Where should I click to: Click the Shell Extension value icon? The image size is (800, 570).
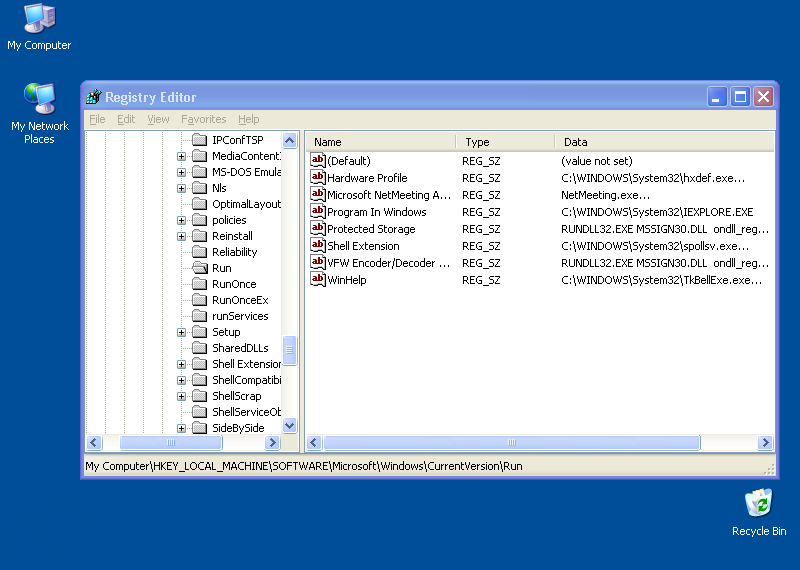[x=318, y=246]
